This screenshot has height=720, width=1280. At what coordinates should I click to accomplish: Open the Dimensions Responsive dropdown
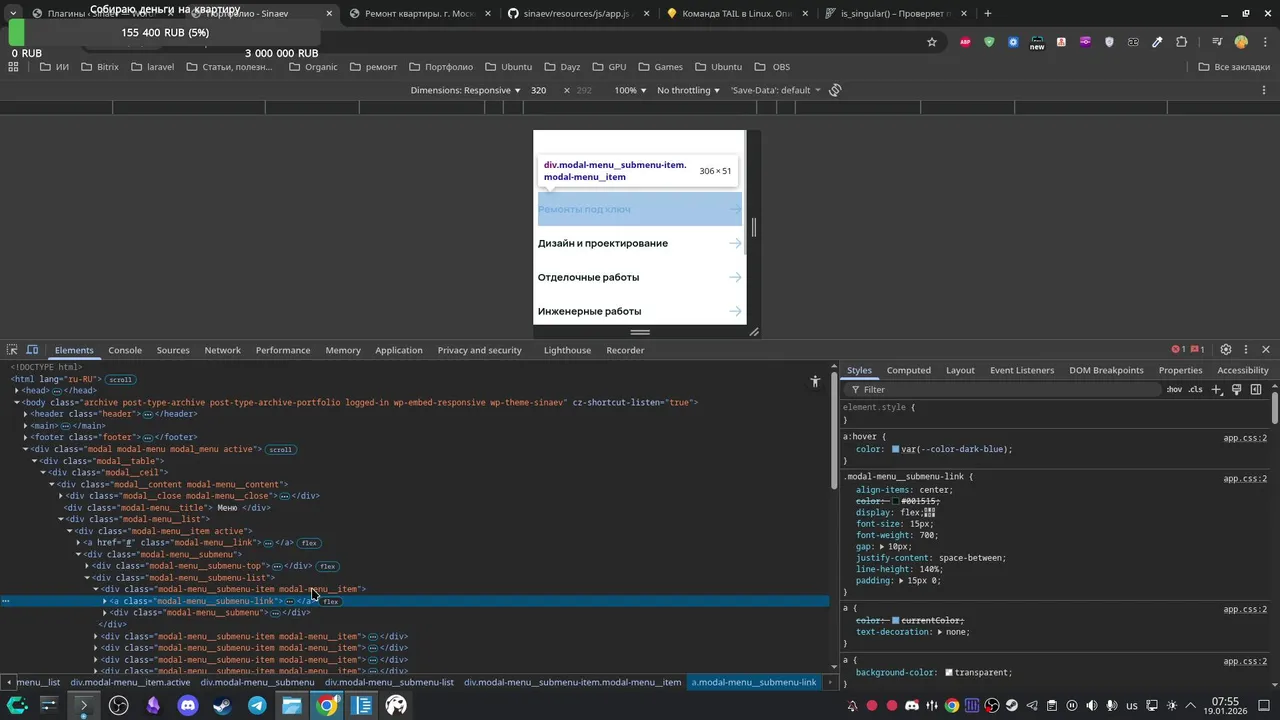tap(465, 90)
